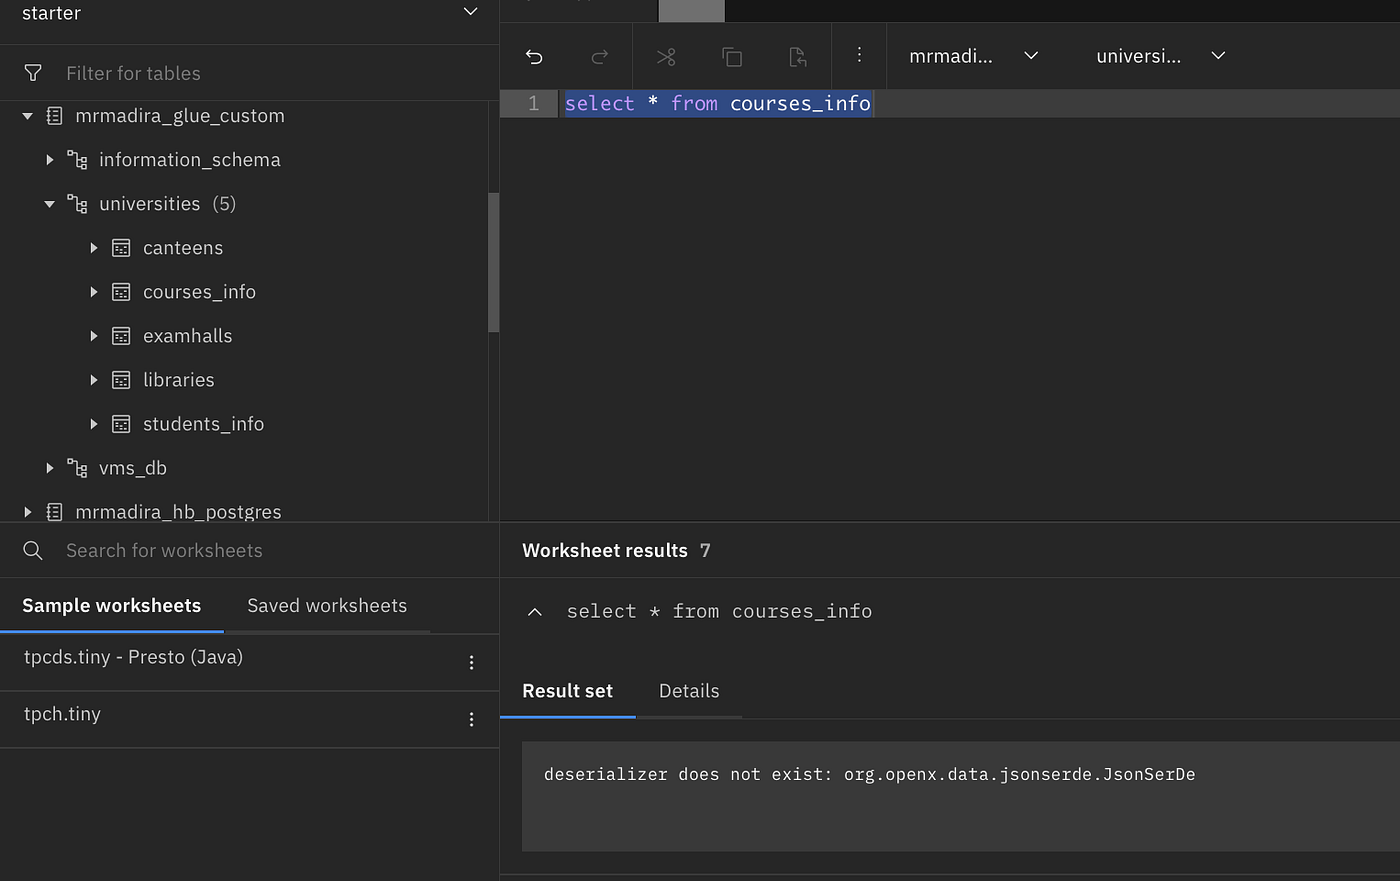Switch to Saved worksheets tab

[327, 606]
